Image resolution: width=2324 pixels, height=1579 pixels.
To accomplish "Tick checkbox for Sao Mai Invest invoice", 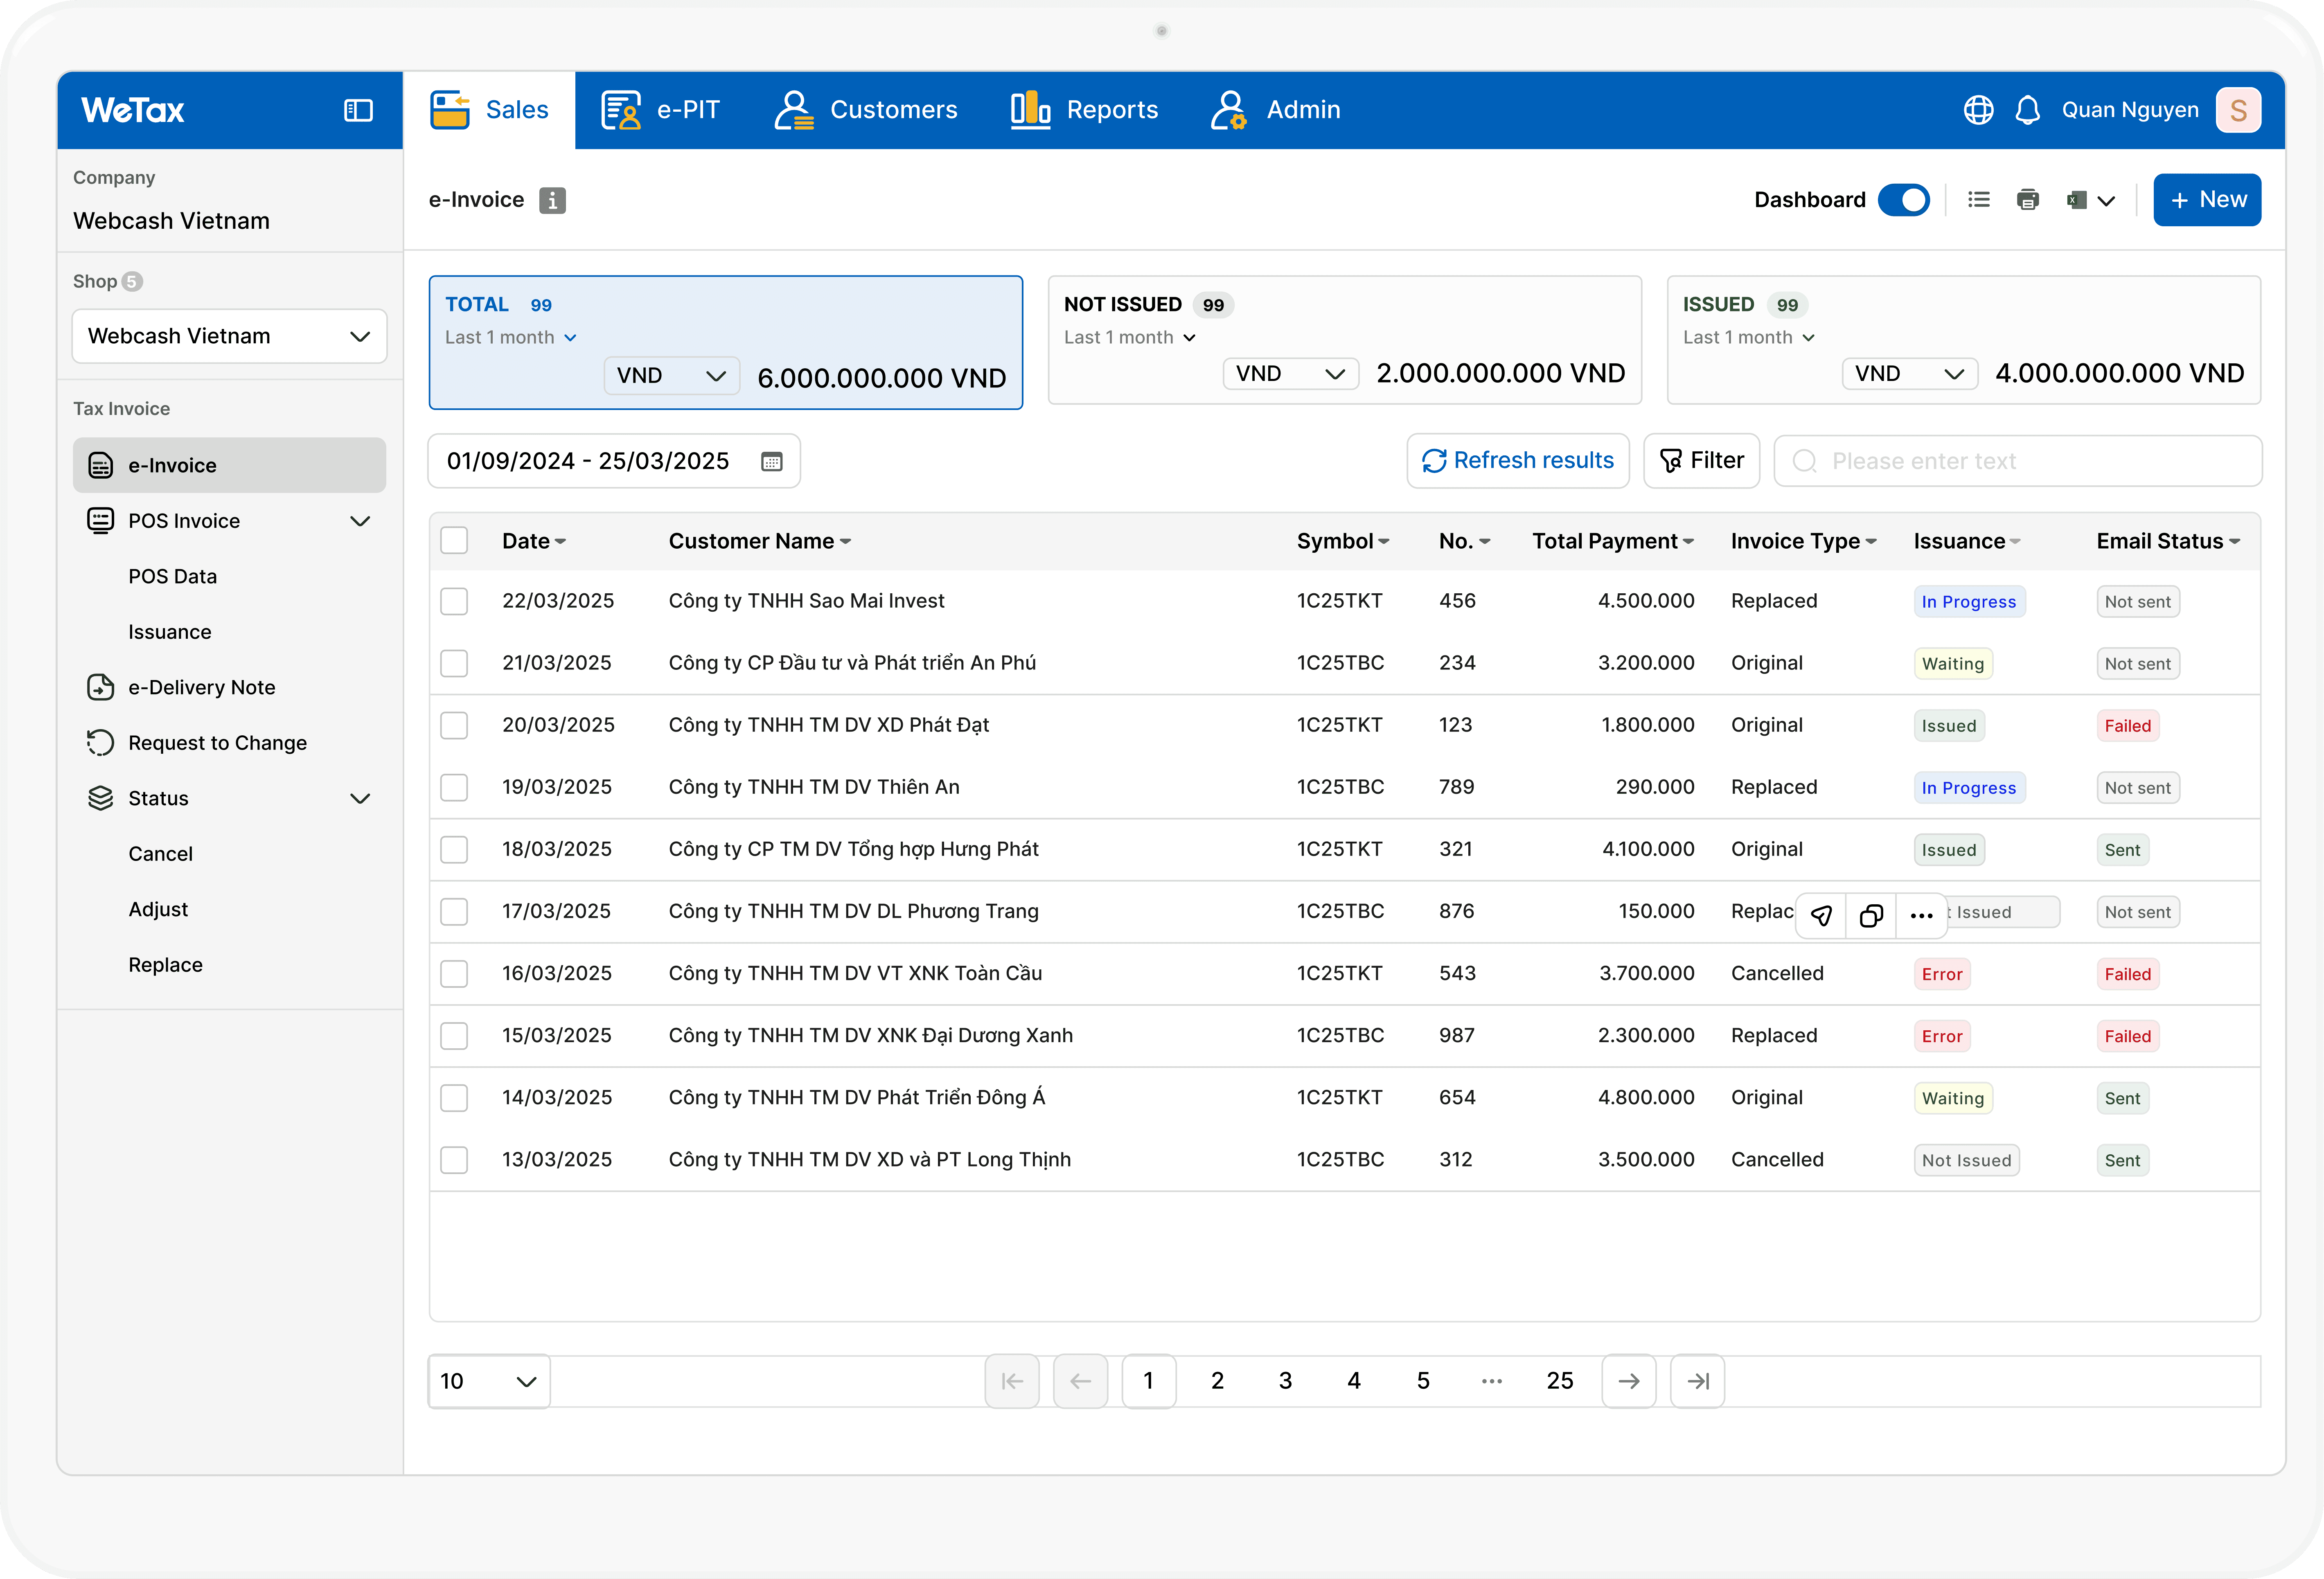I will (x=454, y=601).
